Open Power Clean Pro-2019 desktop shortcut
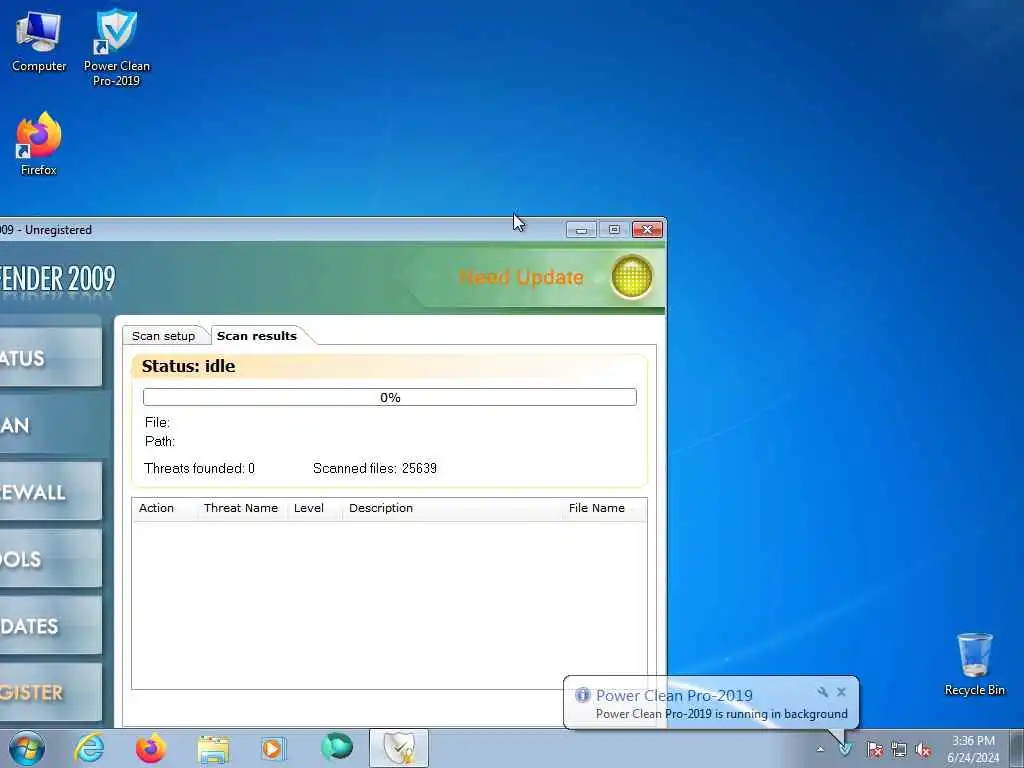1024x768 pixels. pyautogui.click(x=116, y=47)
